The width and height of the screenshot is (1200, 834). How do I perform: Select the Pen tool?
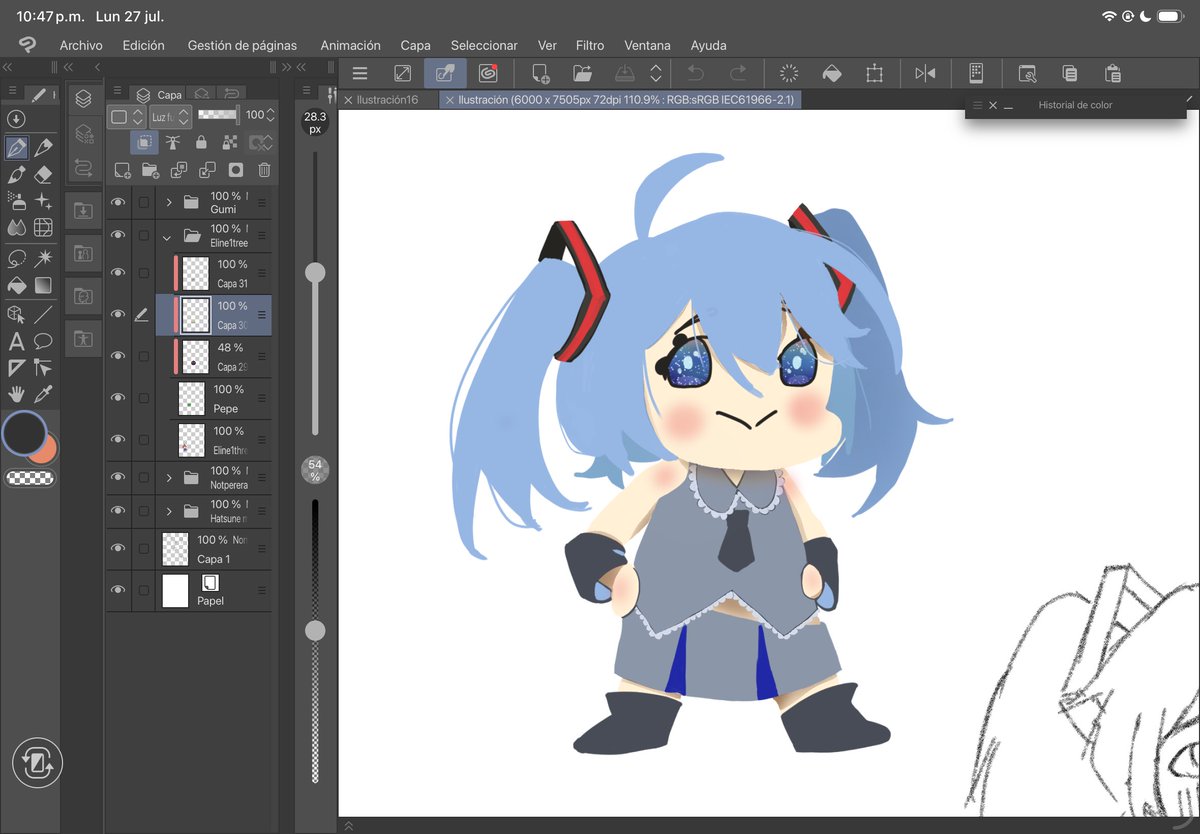16,148
